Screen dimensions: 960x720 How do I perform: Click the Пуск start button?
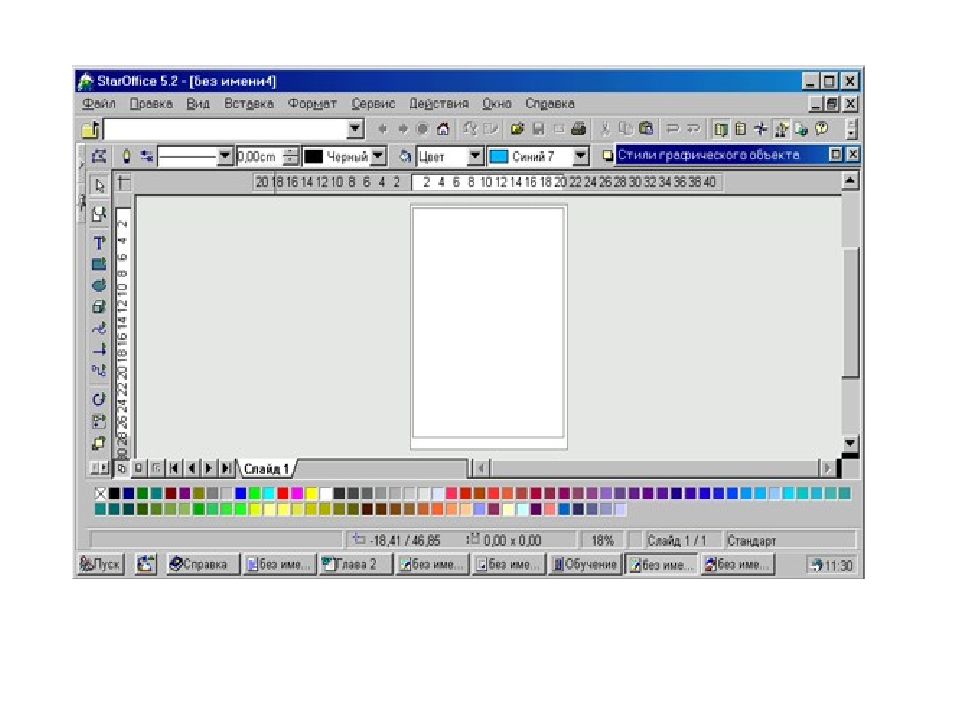pyautogui.click(x=100, y=564)
